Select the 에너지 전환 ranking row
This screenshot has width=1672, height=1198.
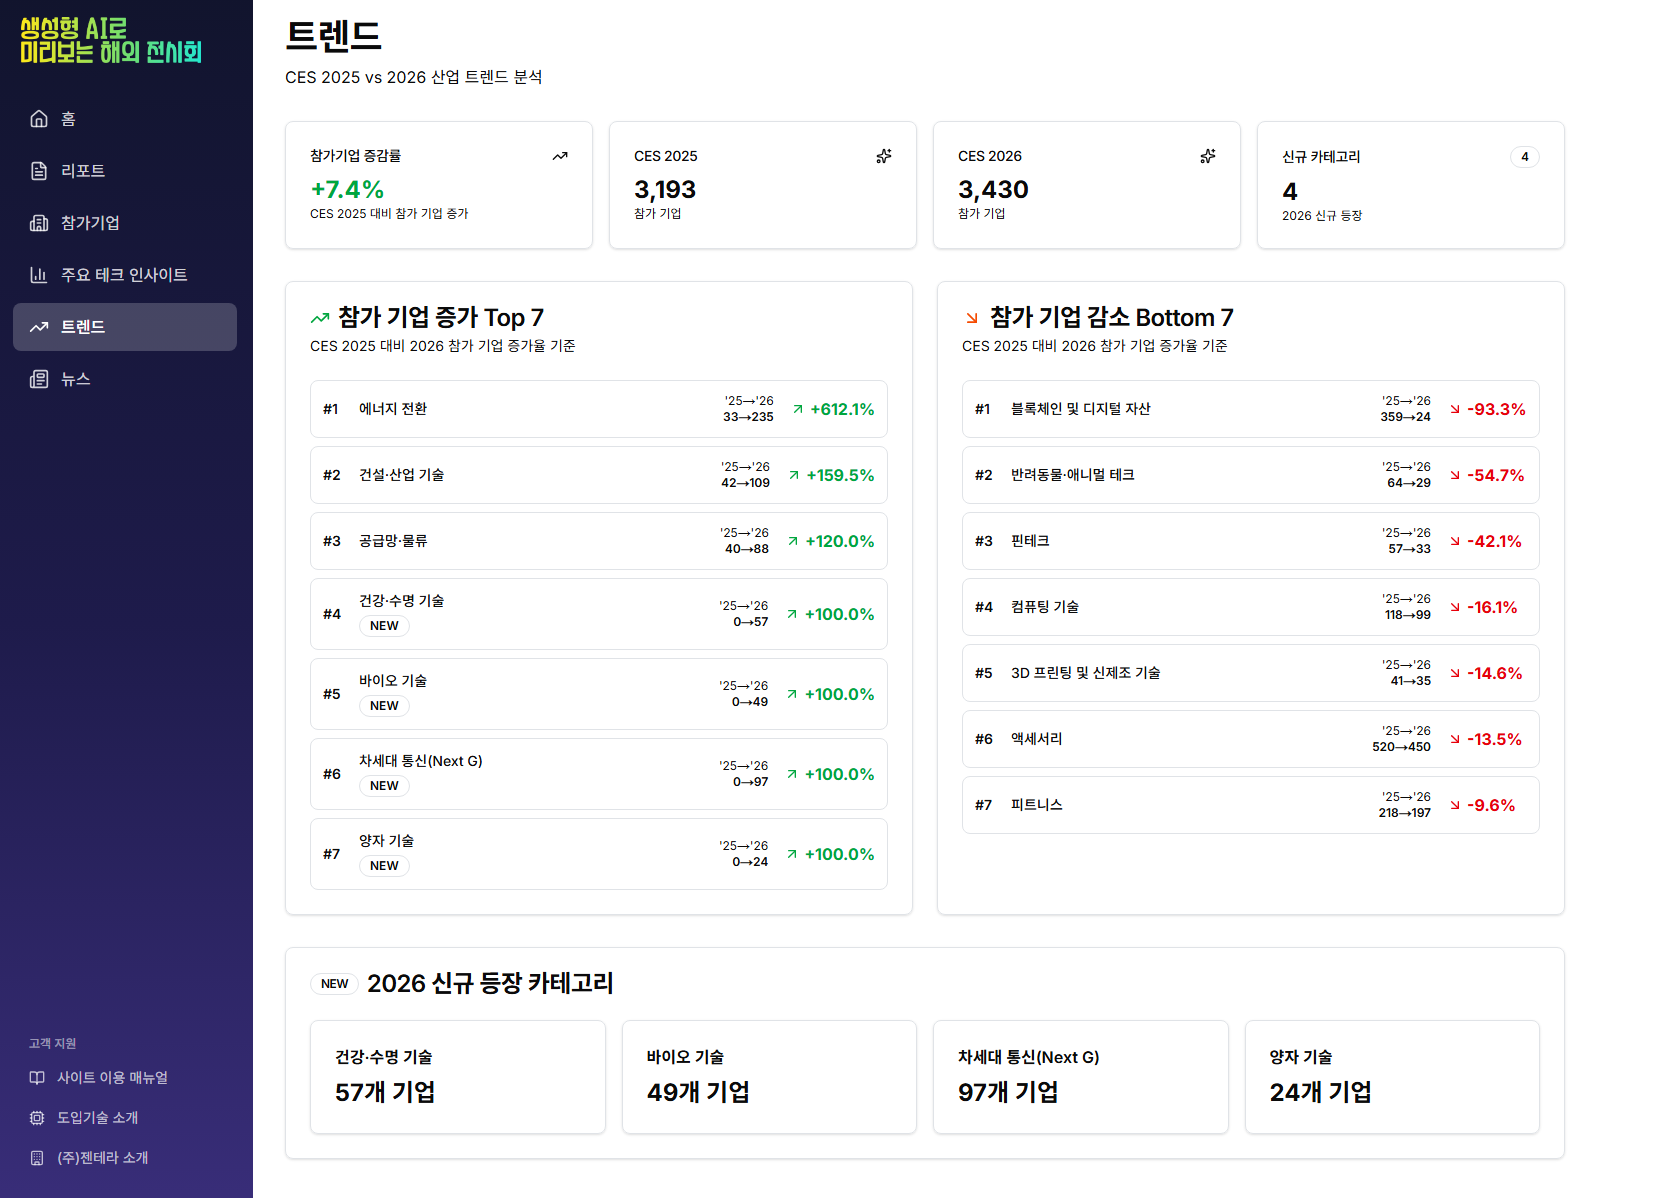[x=598, y=409]
